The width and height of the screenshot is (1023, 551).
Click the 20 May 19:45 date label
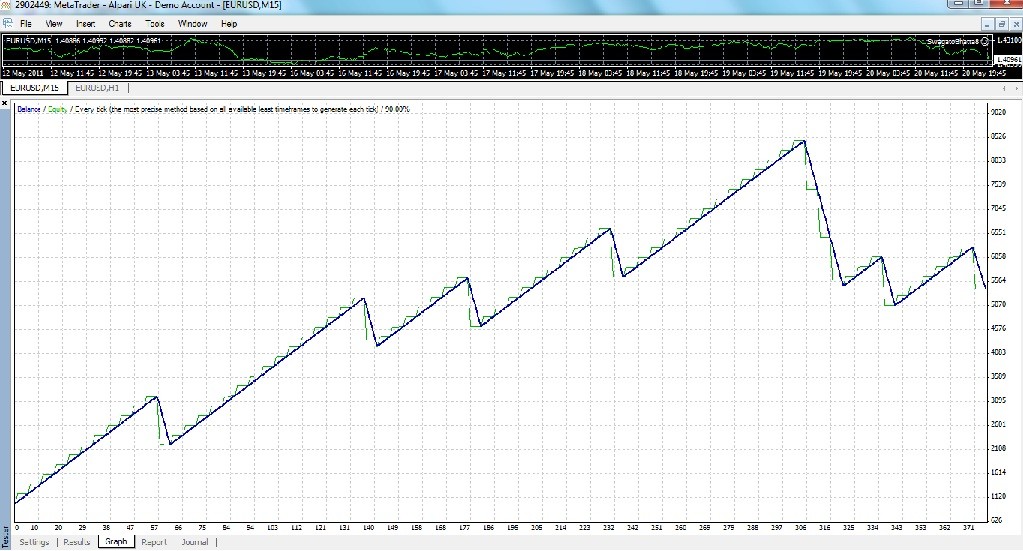[984, 73]
